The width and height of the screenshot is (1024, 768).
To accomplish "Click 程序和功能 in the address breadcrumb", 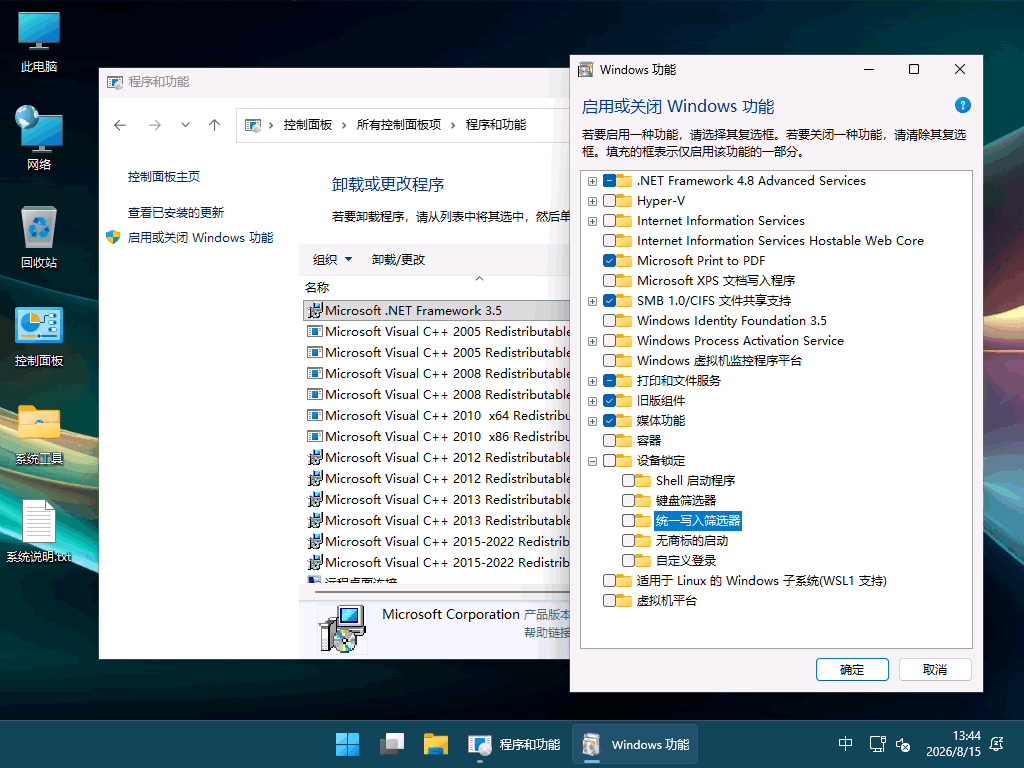I will tap(496, 125).
